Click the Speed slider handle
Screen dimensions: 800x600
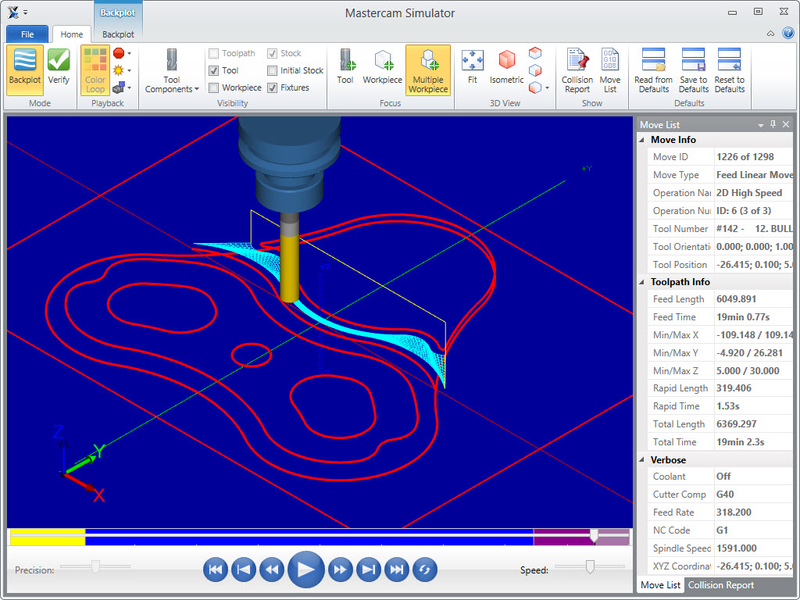[x=590, y=566]
